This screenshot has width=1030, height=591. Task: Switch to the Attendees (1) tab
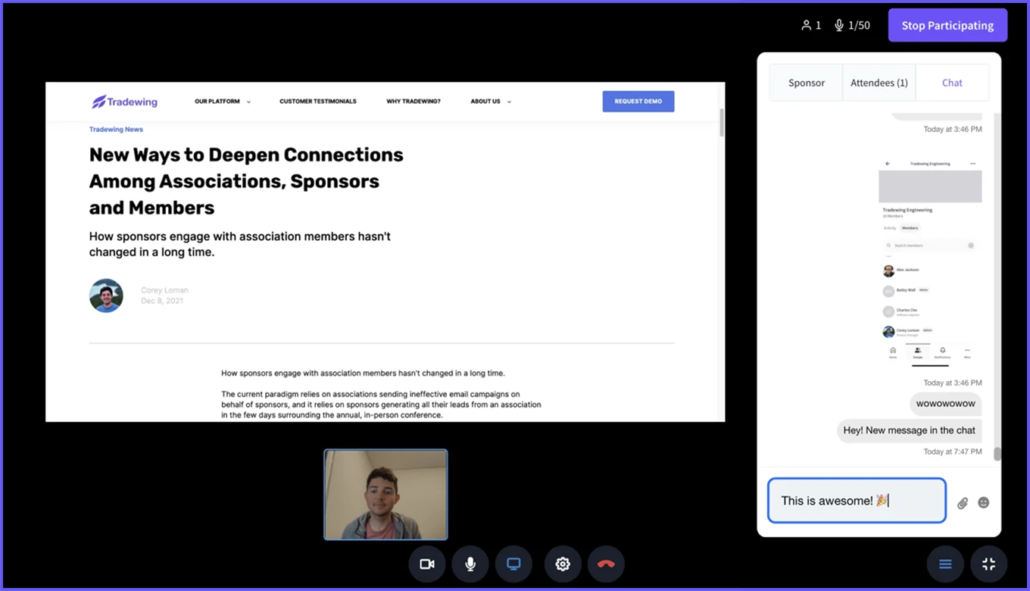(879, 83)
